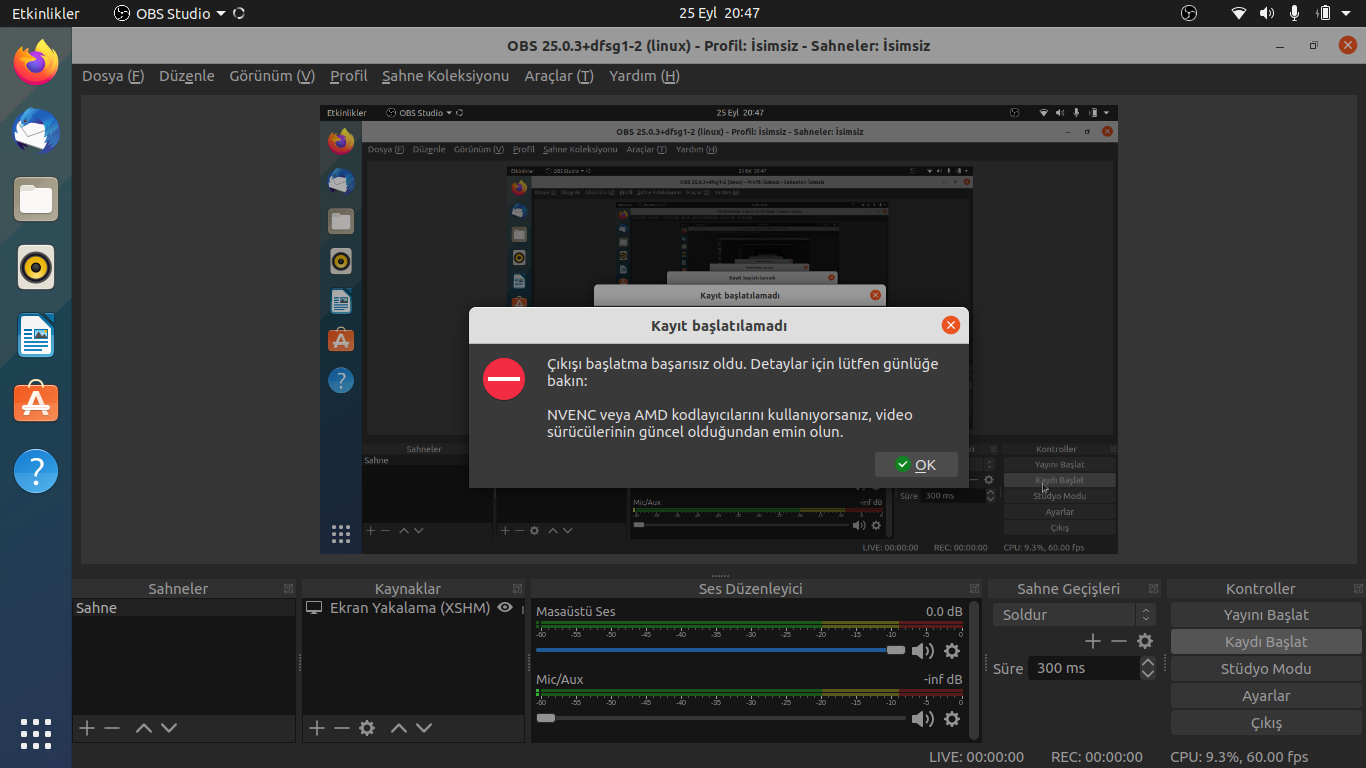Open Ubuntu Software from the dock
The width and height of the screenshot is (1366, 768).
click(36, 402)
